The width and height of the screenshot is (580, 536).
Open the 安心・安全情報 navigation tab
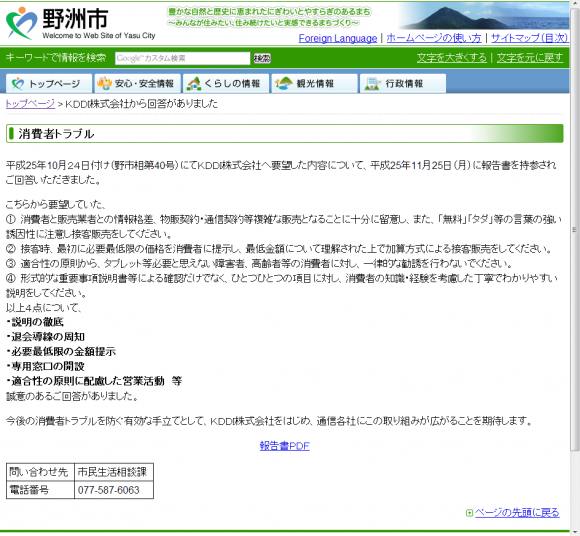[x=138, y=83]
